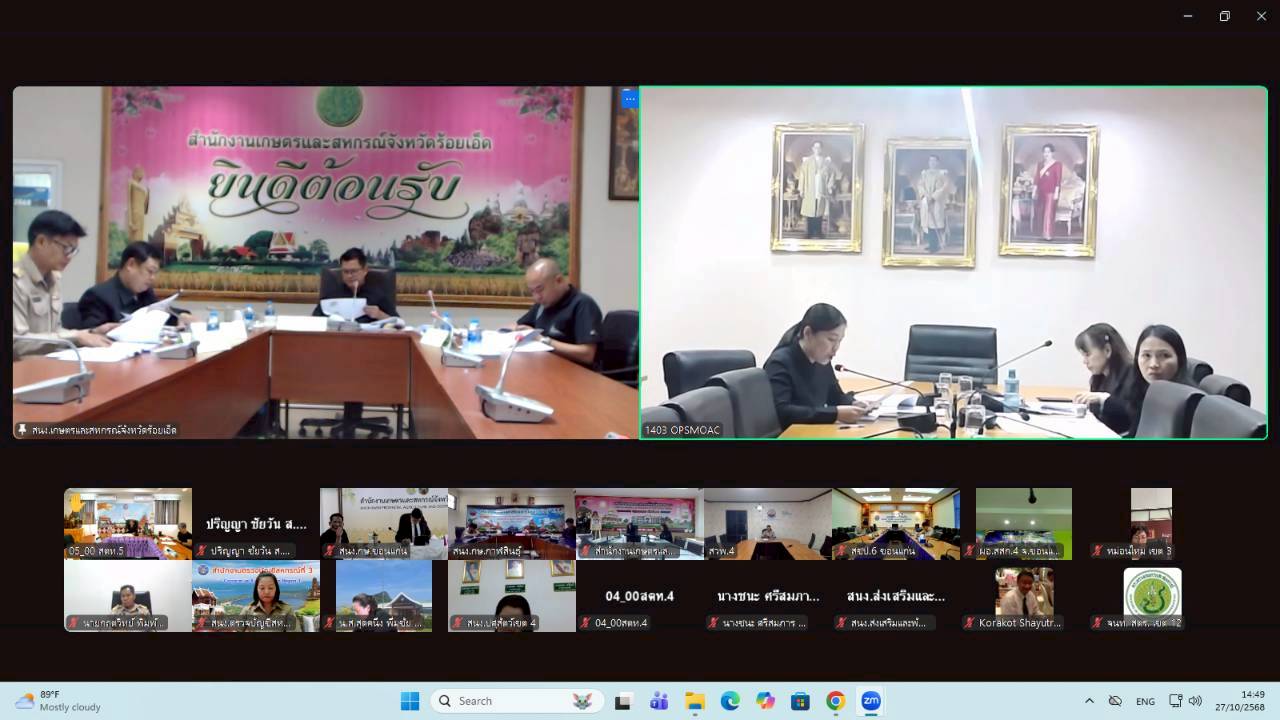Select the 1403 OPSMOAC speaker video
This screenshot has height=720, width=1280.
click(x=953, y=262)
